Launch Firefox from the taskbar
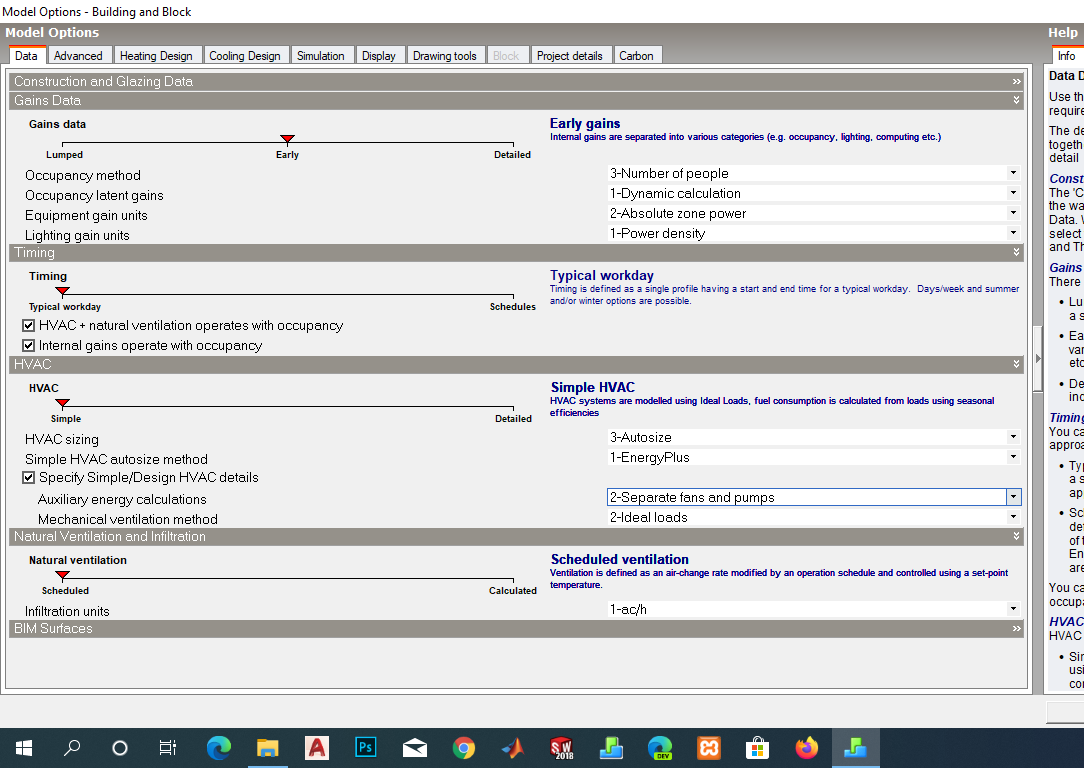 pos(806,748)
